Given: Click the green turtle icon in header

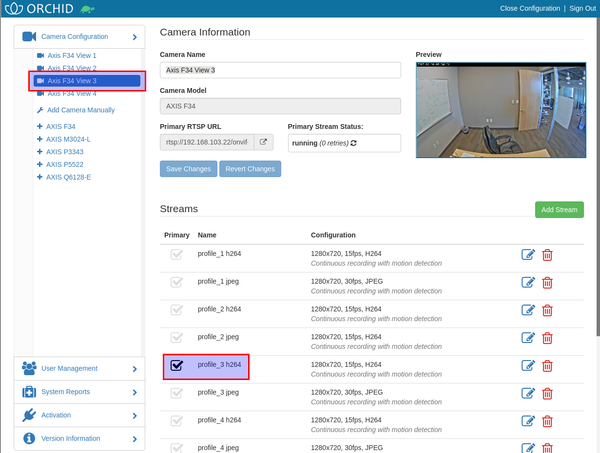Looking at the screenshot, I should click(x=87, y=9).
